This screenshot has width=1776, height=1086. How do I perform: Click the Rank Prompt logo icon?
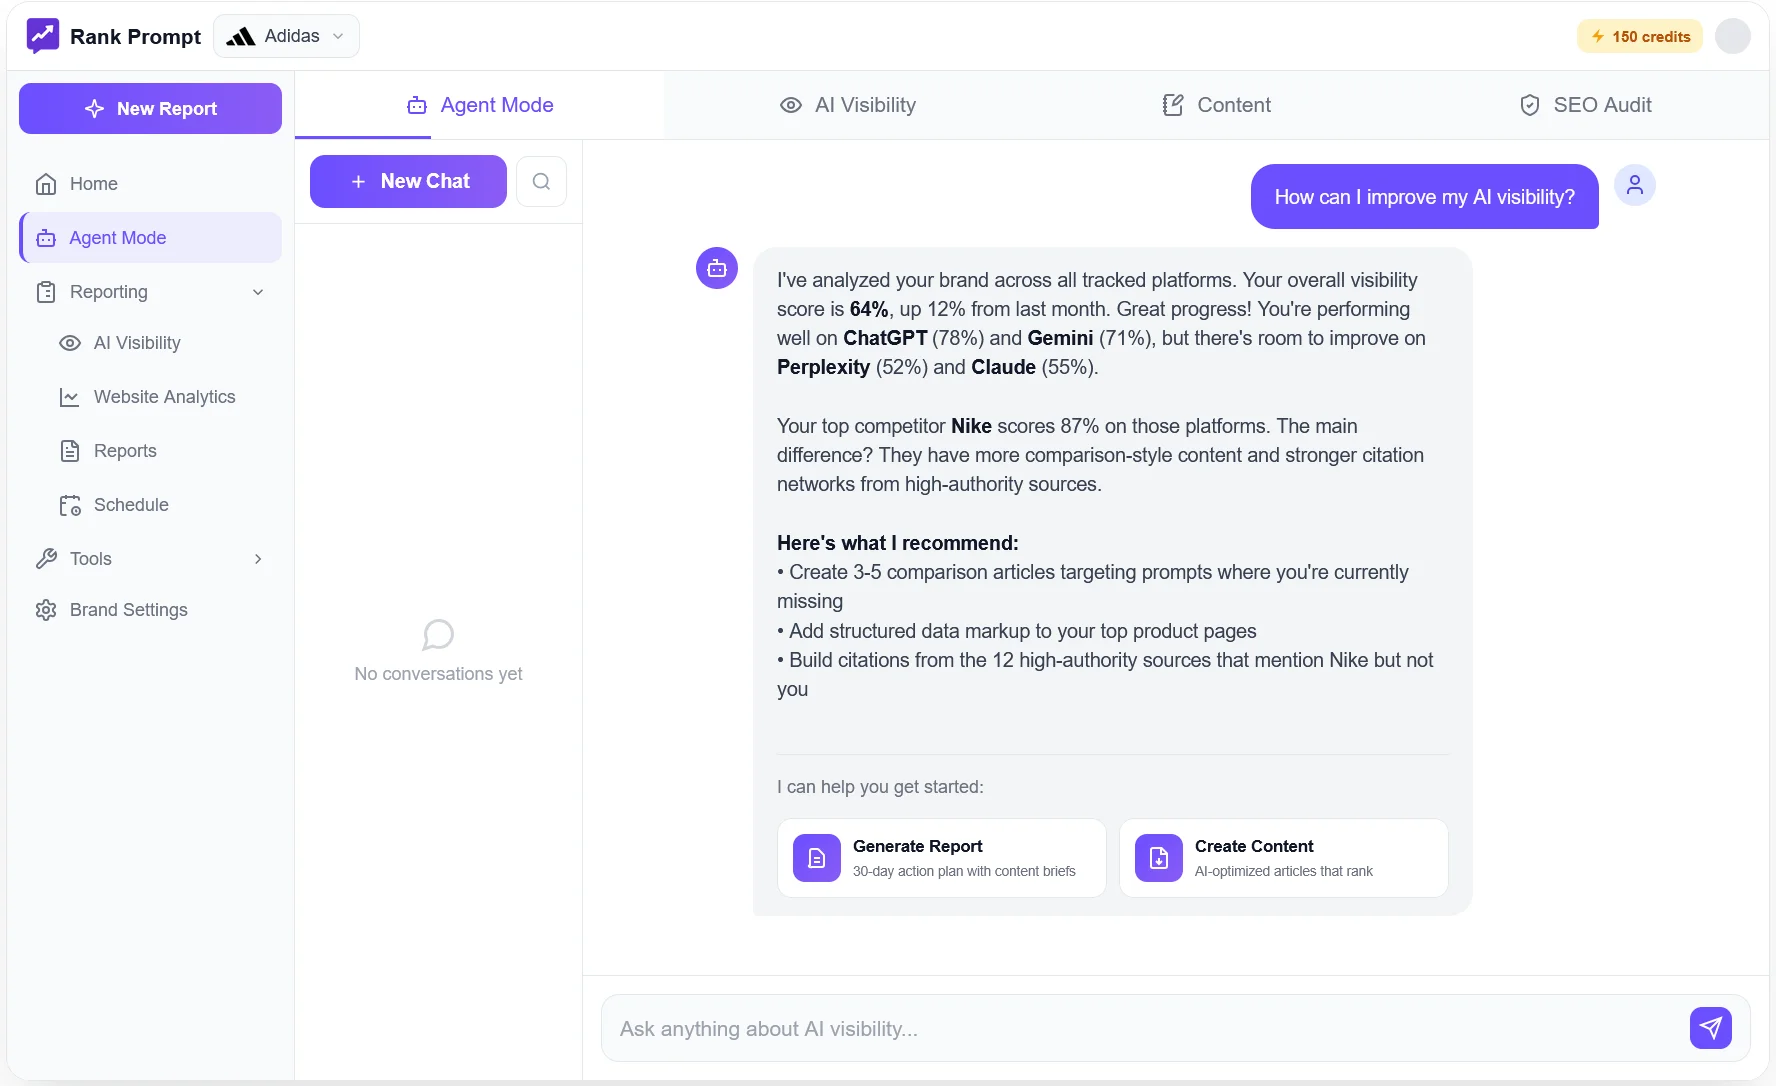tap(42, 35)
